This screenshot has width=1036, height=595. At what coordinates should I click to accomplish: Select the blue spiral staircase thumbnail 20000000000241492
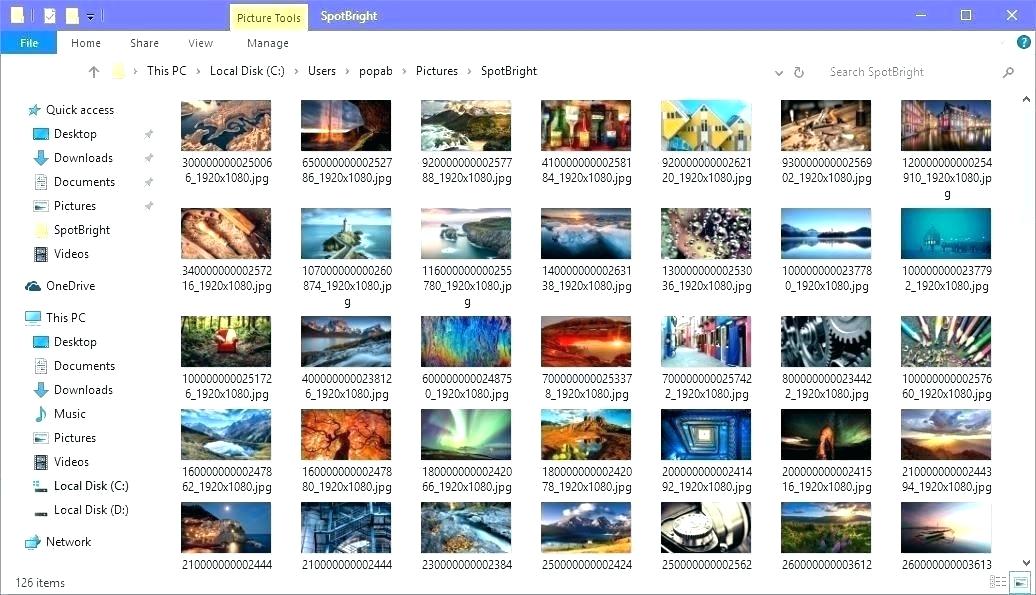pos(706,435)
